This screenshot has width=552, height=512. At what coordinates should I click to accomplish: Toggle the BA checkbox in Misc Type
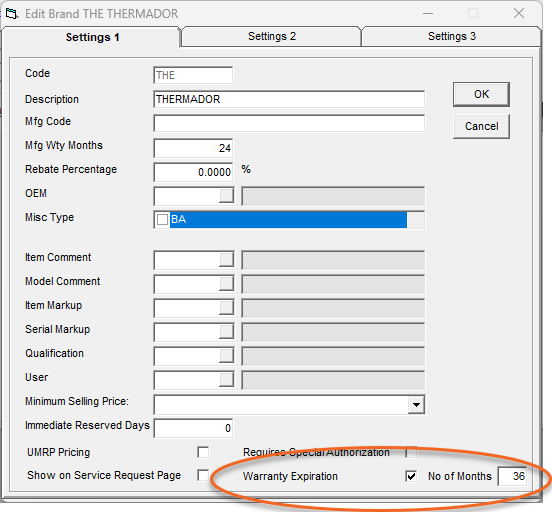tap(162, 220)
